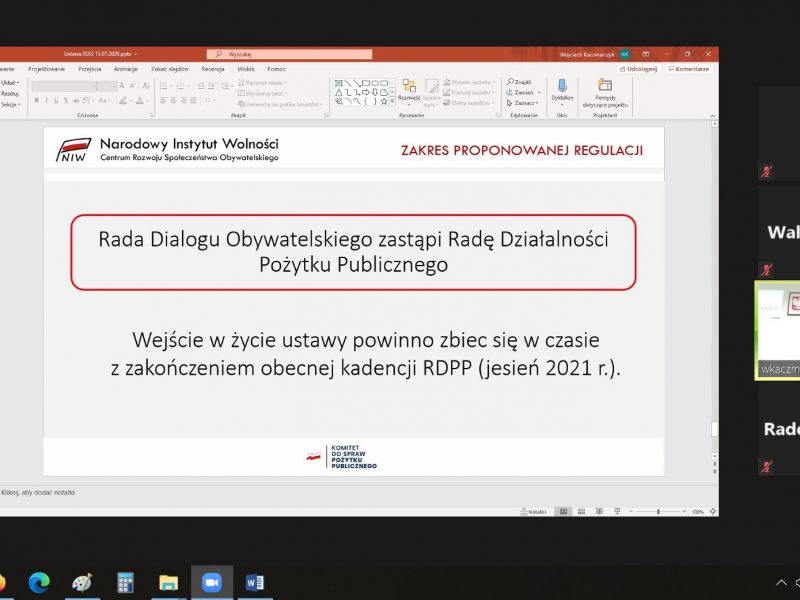Toggle the bulleted list button
800x600 pixels.
click(x=166, y=86)
